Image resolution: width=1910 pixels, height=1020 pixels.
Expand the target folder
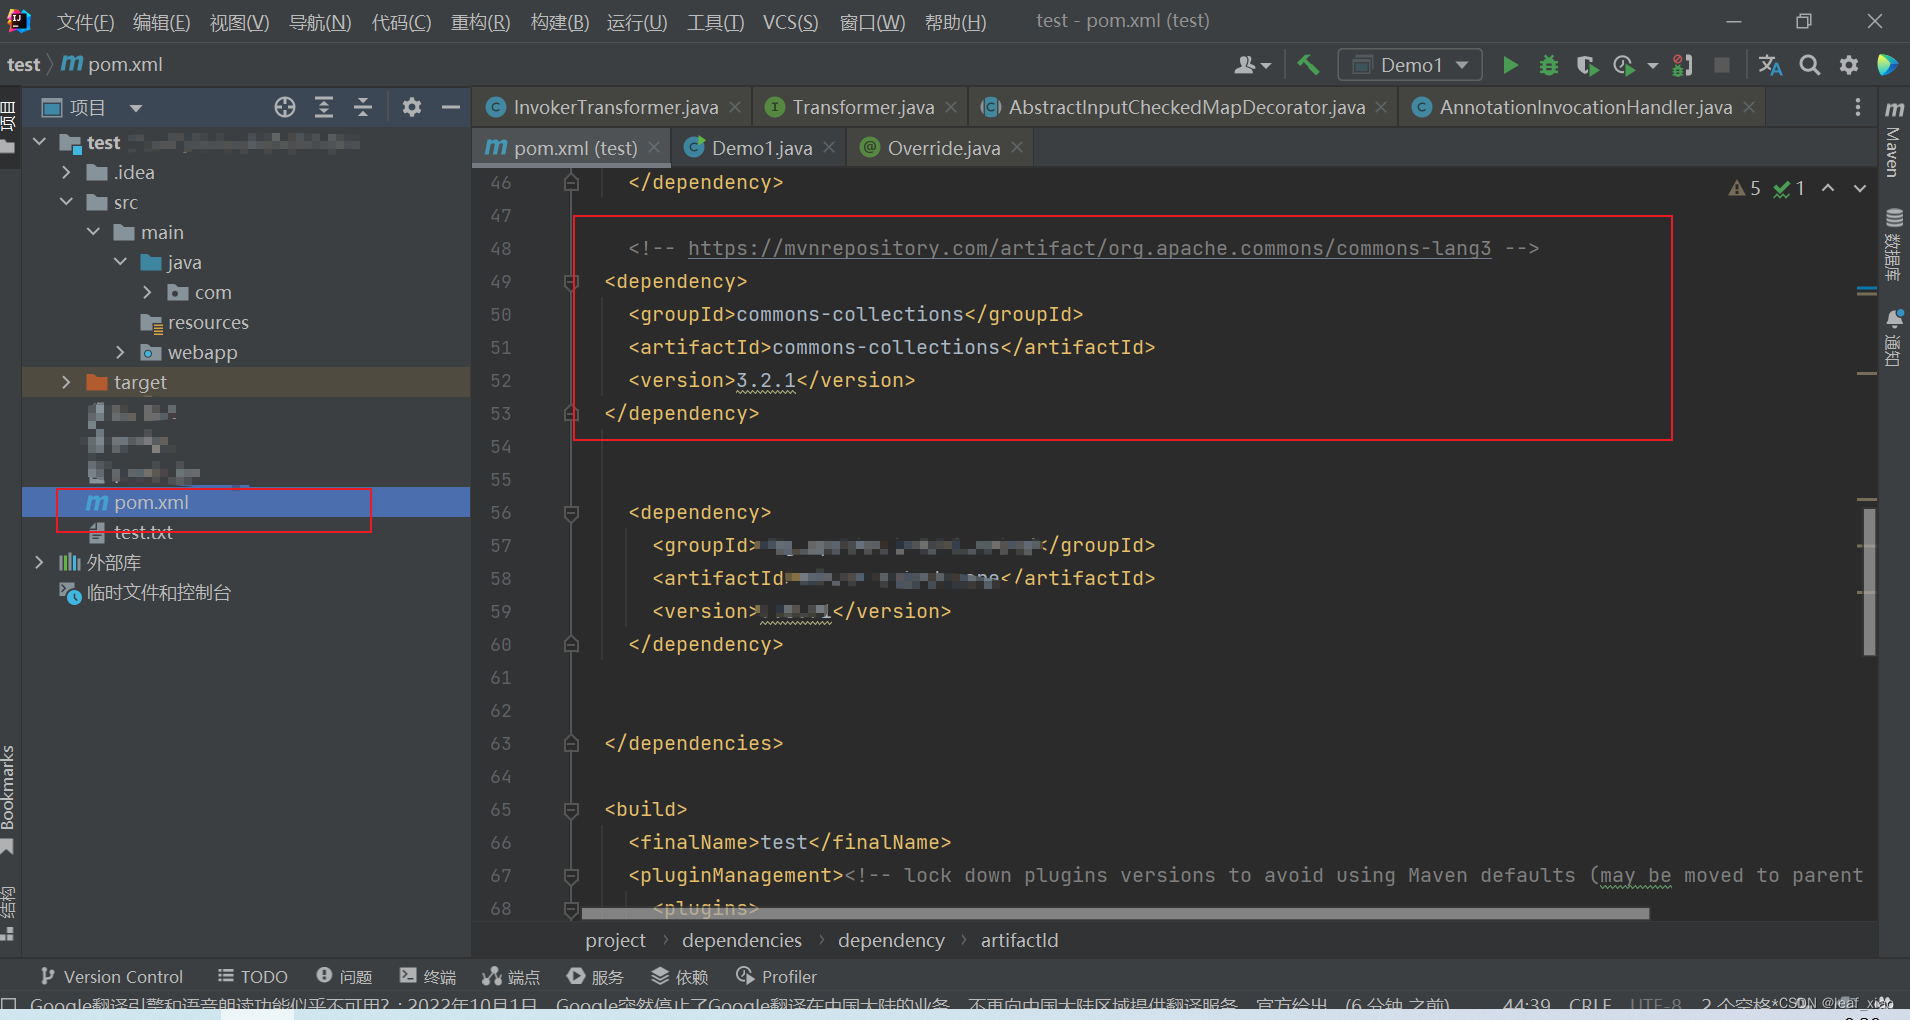coord(66,382)
